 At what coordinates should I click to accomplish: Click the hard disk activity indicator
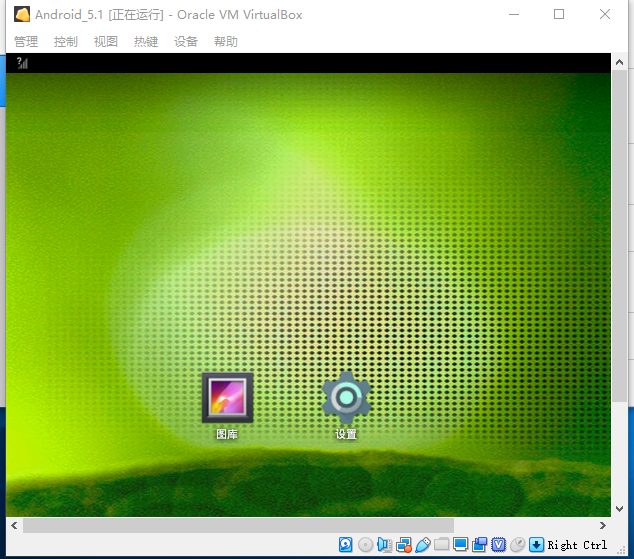pyautogui.click(x=346, y=545)
